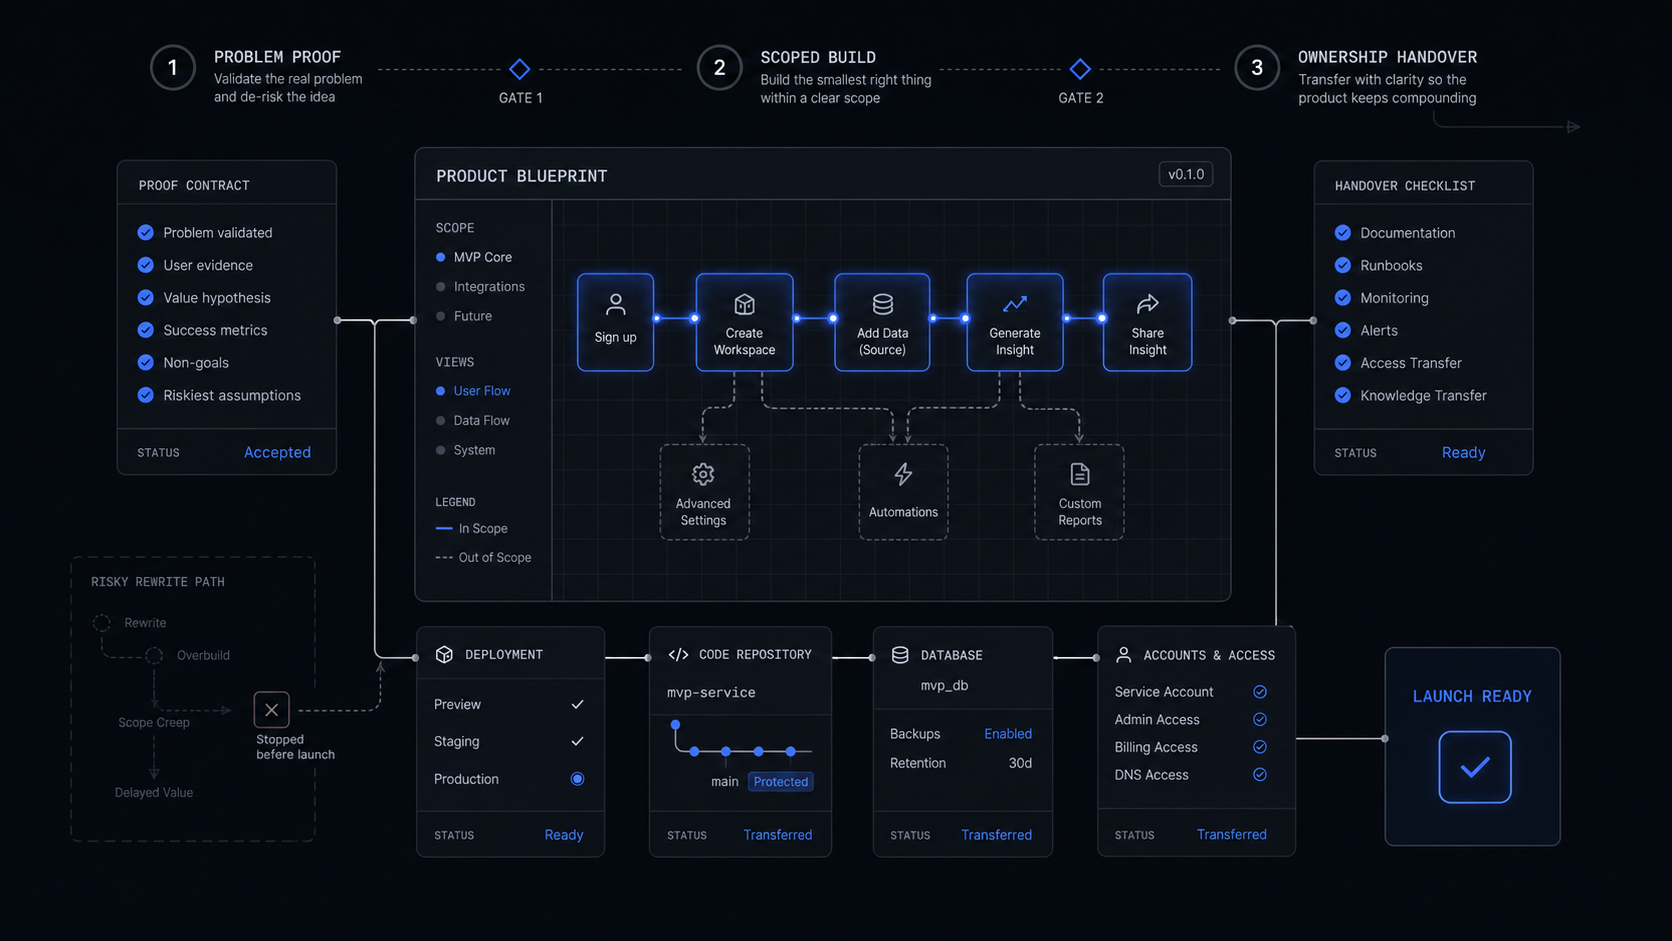Toggle the Riskiest assumptions checkbox
Image resolution: width=1672 pixels, height=941 pixels.
click(x=146, y=395)
